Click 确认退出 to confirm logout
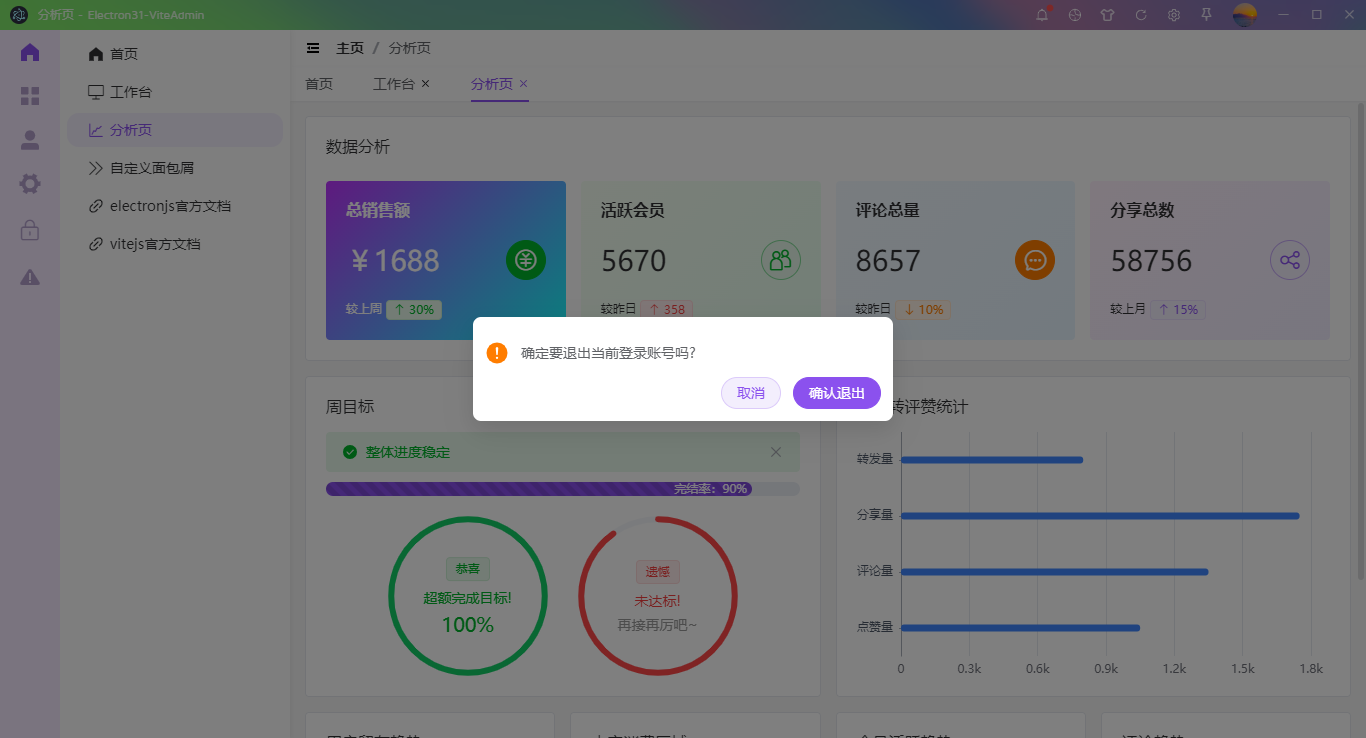The image size is (1366, 738). (837, 393)
